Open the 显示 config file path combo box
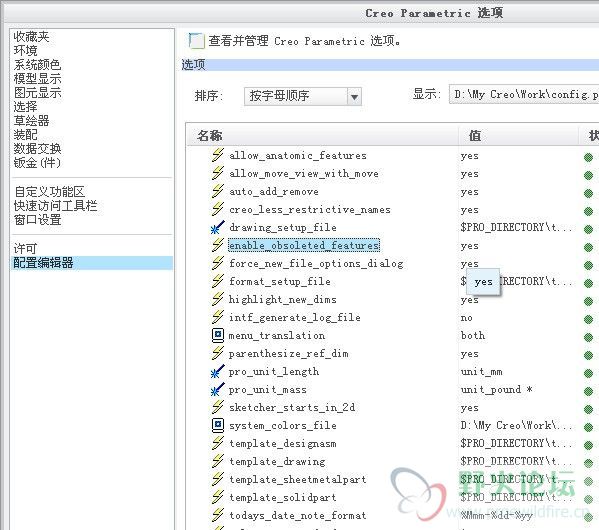This screenshot has height=530, width=599. (524, 94)
